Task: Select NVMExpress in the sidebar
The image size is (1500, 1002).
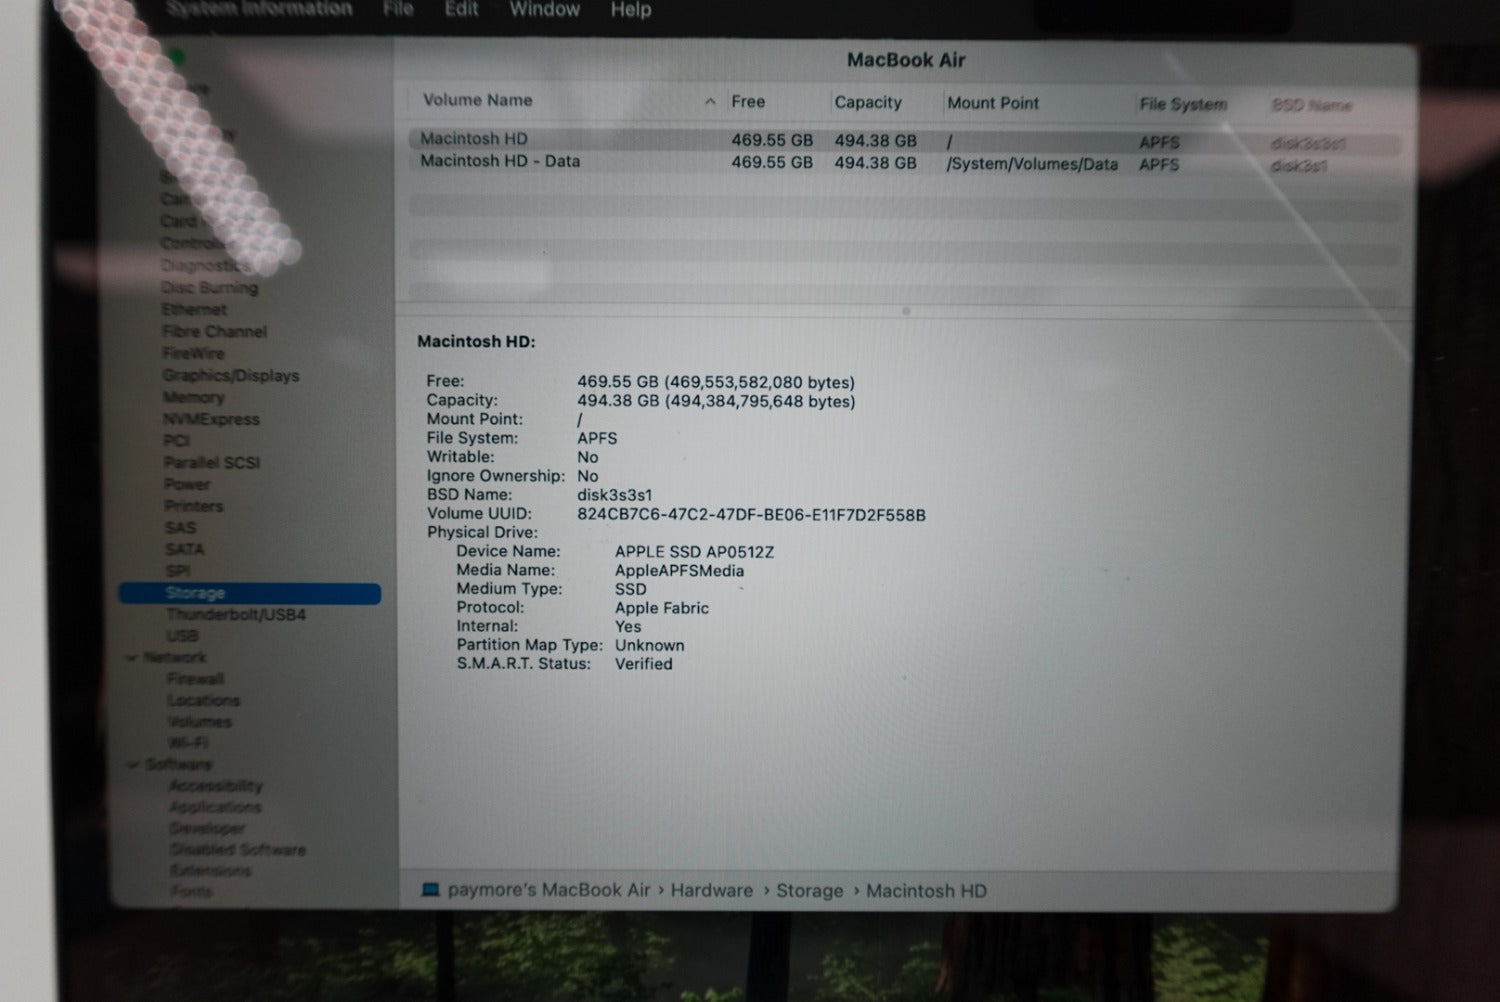Action: [211, 420]
